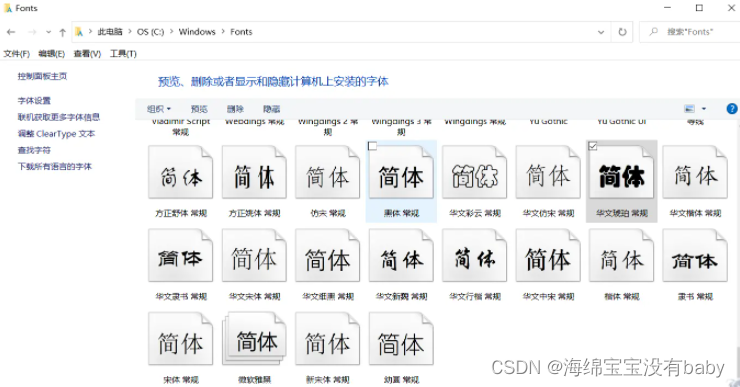Click the 查找字符 link
This screenshot has width=740, height=387.
(x=34, y=150)
